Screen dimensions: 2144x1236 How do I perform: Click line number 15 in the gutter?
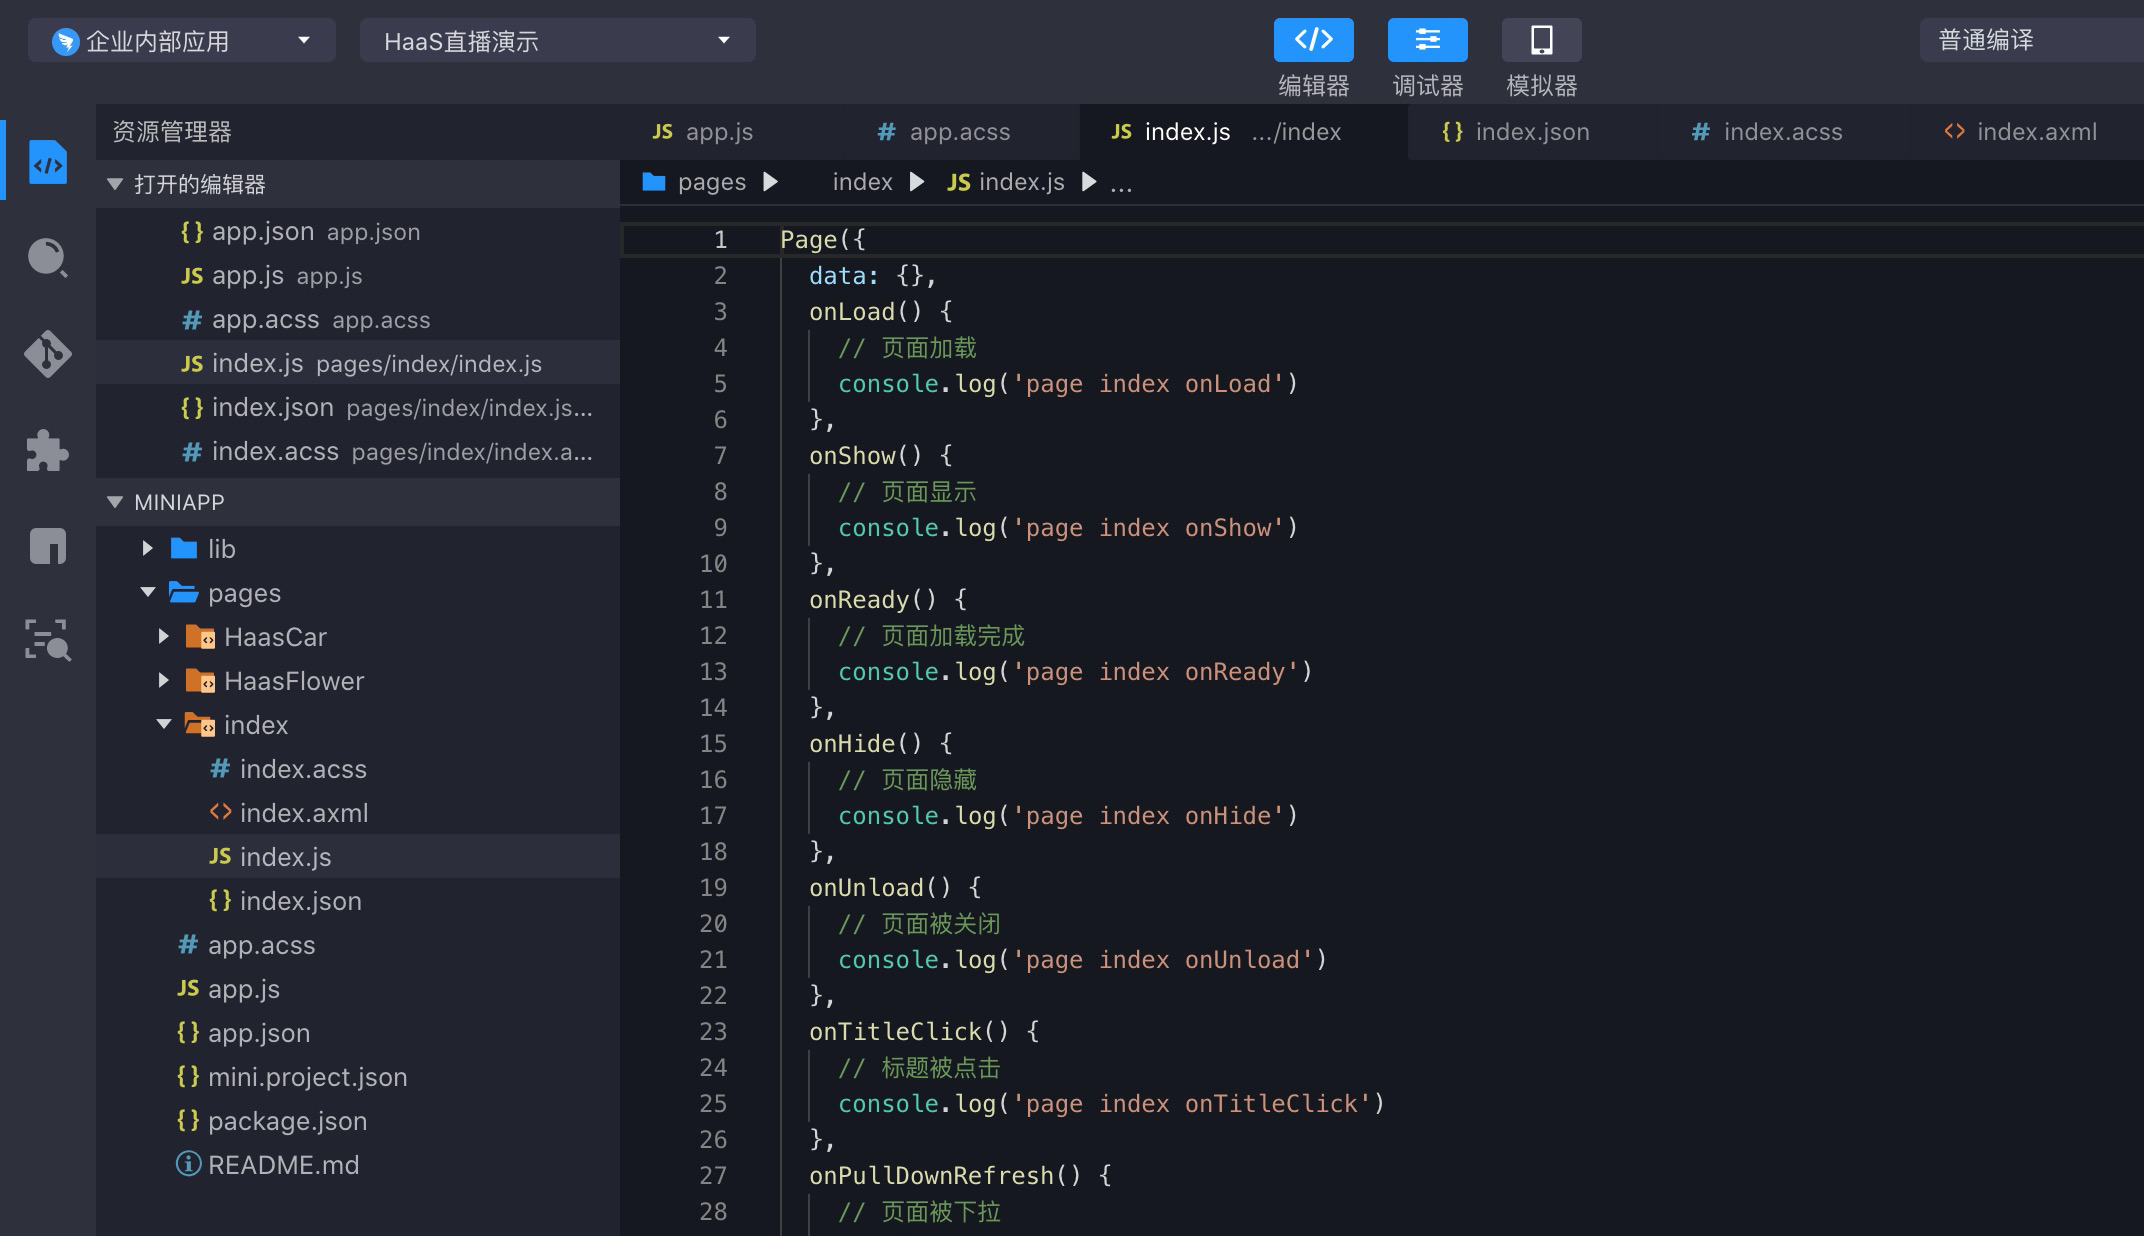(713, 744)
